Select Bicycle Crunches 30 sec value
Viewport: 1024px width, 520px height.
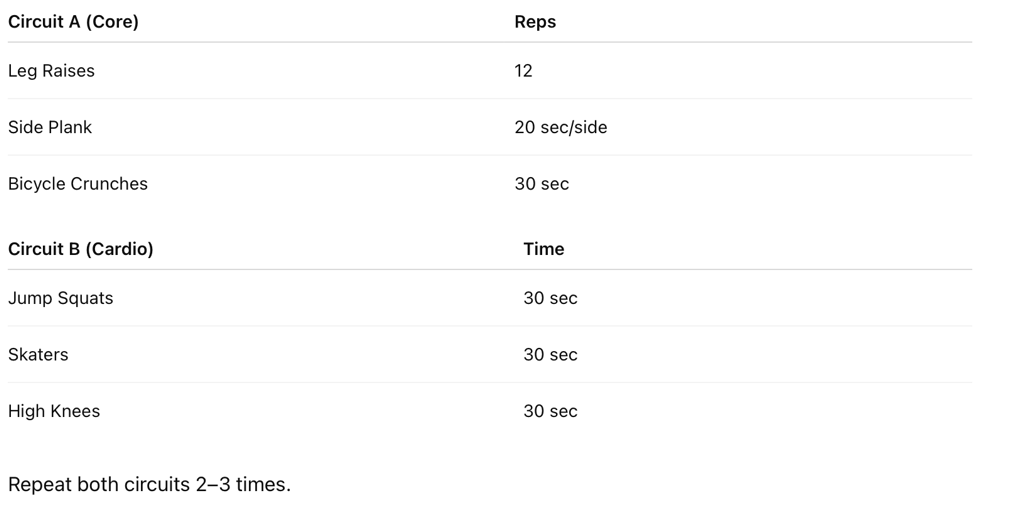point(541,184)
